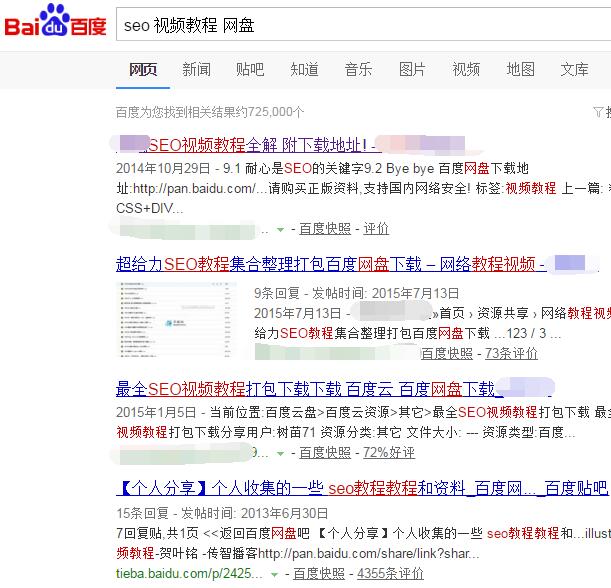Click the second result's preview thumbnail
611x588 pixels.
coord(179,318)
